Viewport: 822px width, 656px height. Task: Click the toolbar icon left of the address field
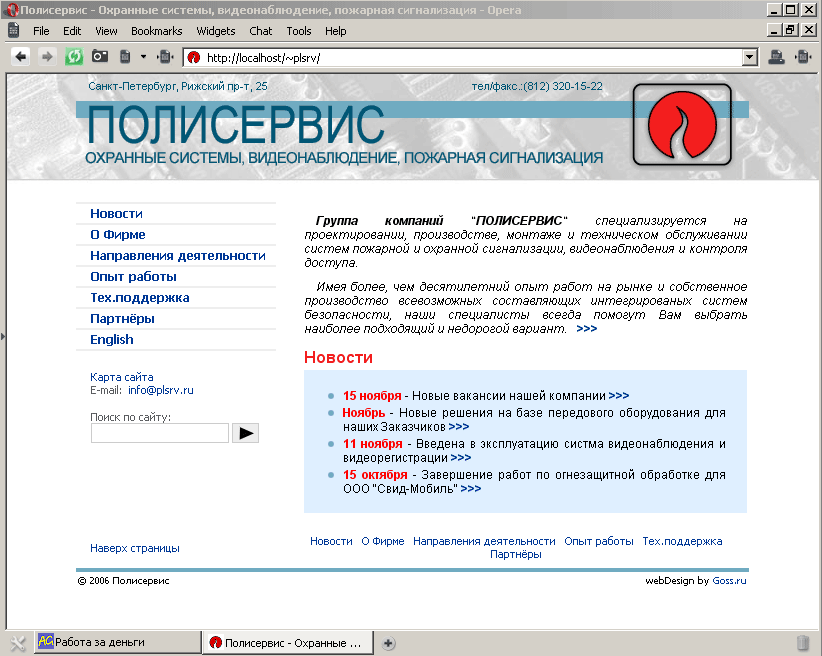165,57
